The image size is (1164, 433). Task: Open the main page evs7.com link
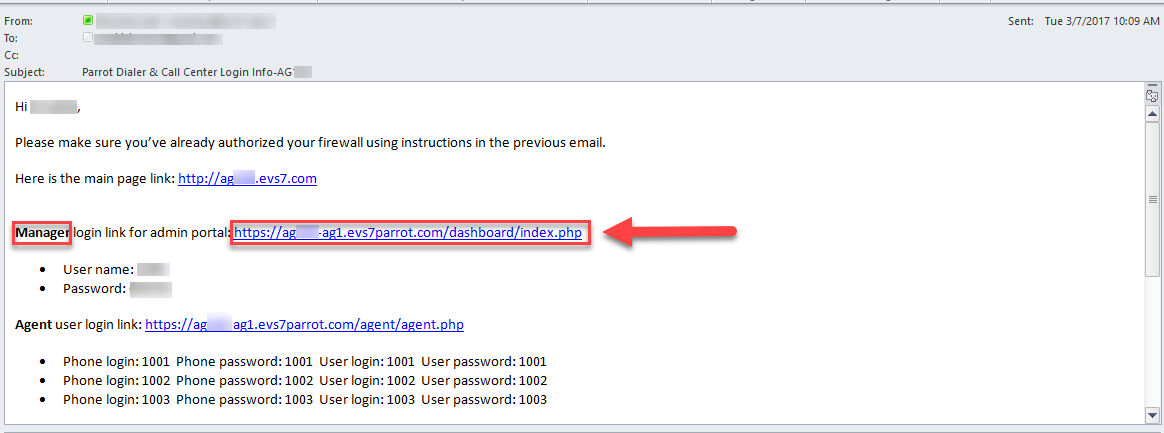coord(247,178)
